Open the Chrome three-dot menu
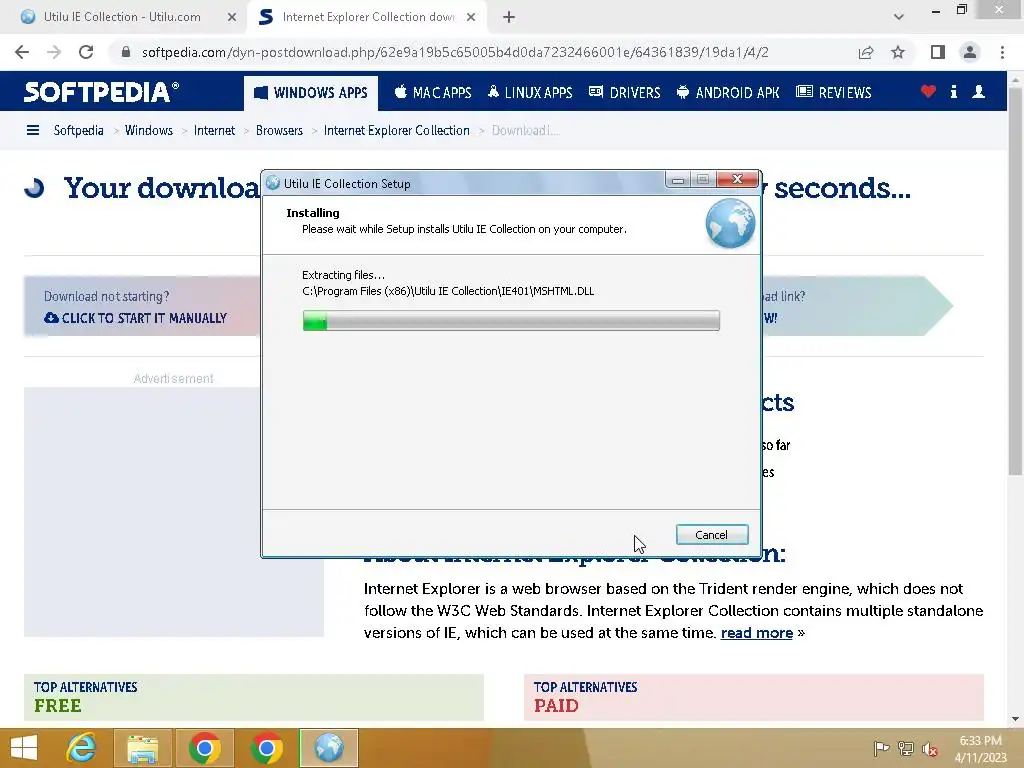This screenshot has width=1024, height=768. [1002, 52]
